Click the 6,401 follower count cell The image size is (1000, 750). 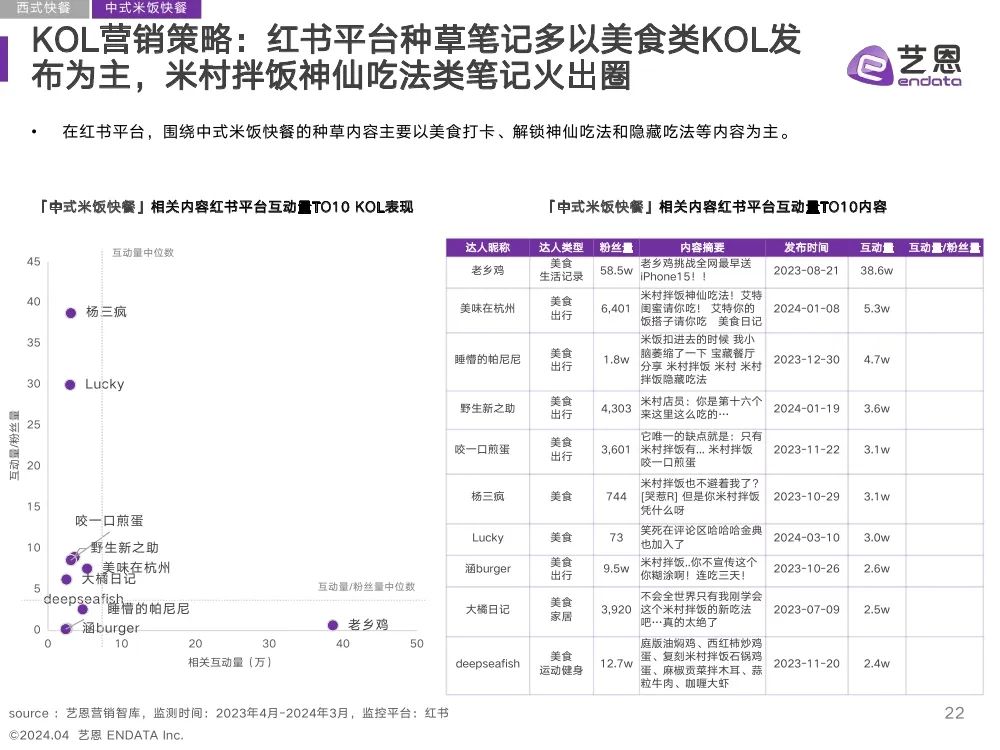coord(616,309)
